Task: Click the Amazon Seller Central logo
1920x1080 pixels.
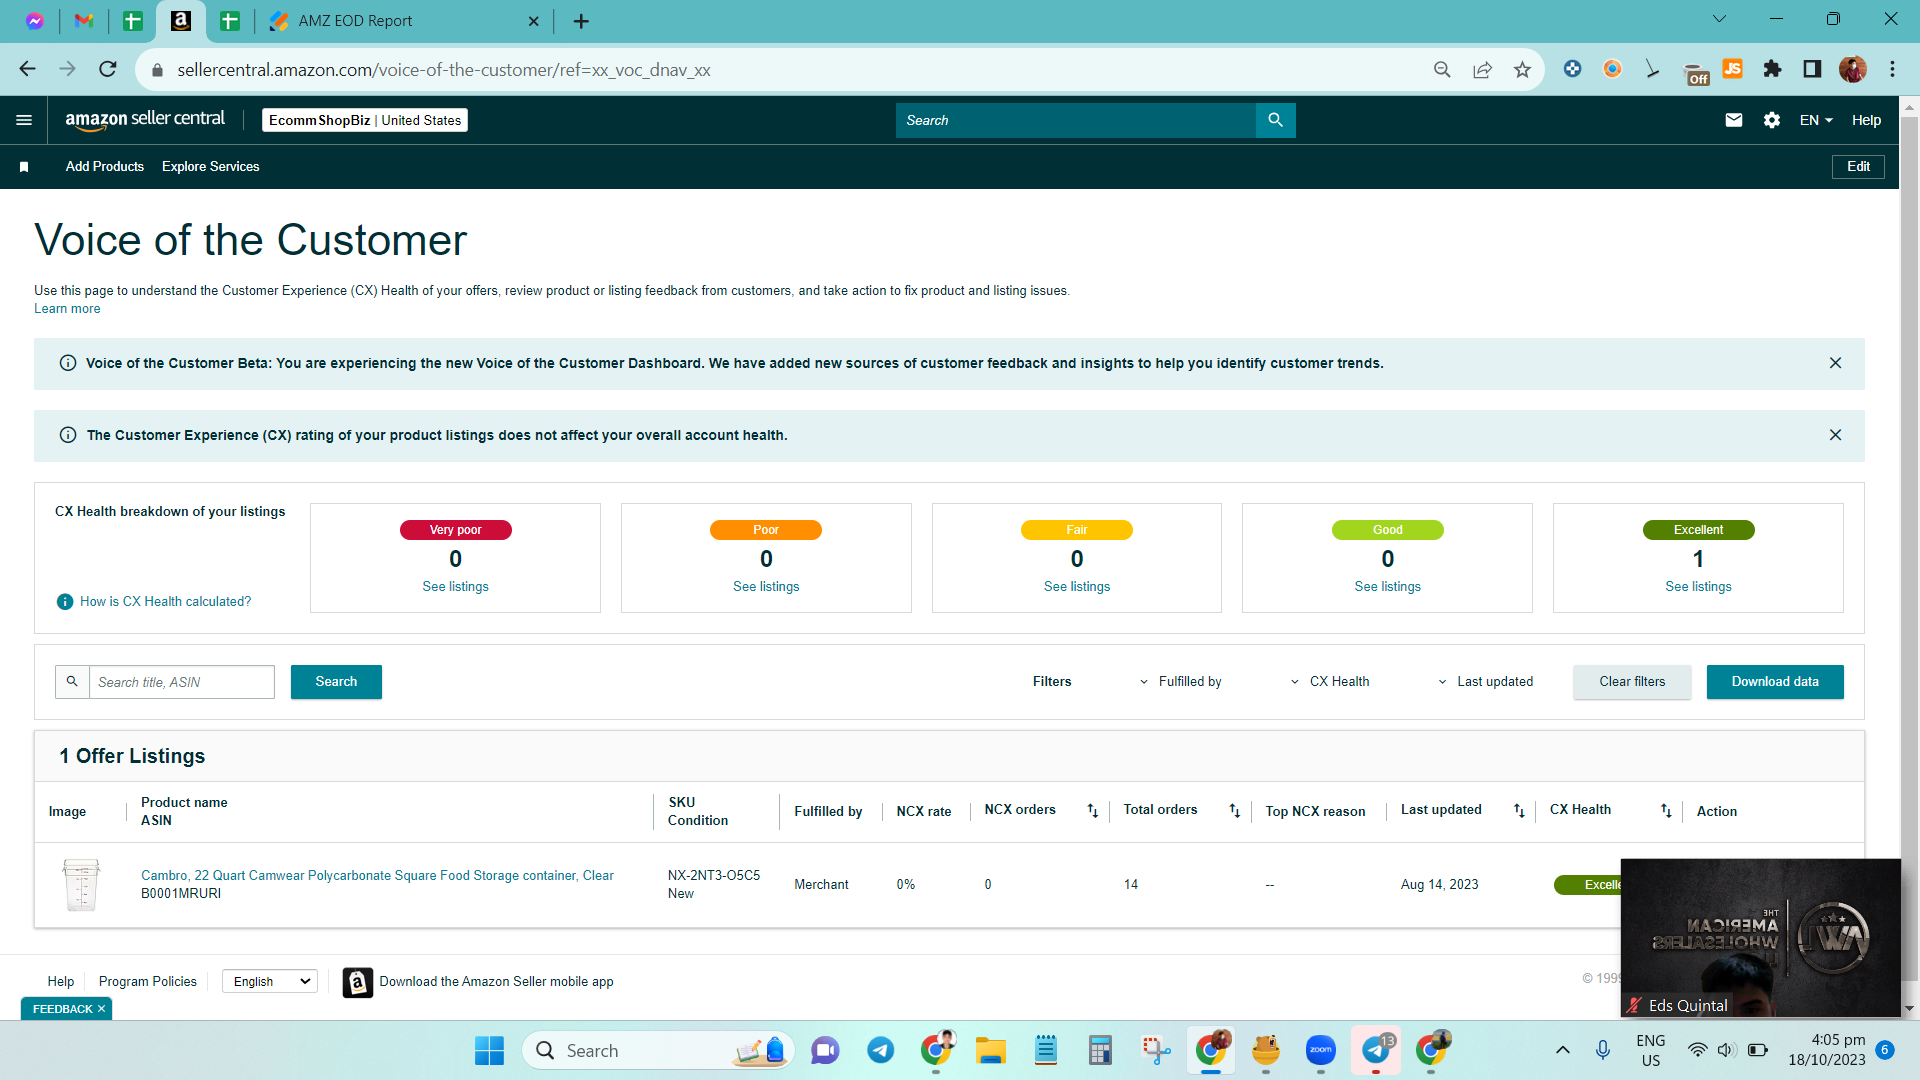Action: 145,120
